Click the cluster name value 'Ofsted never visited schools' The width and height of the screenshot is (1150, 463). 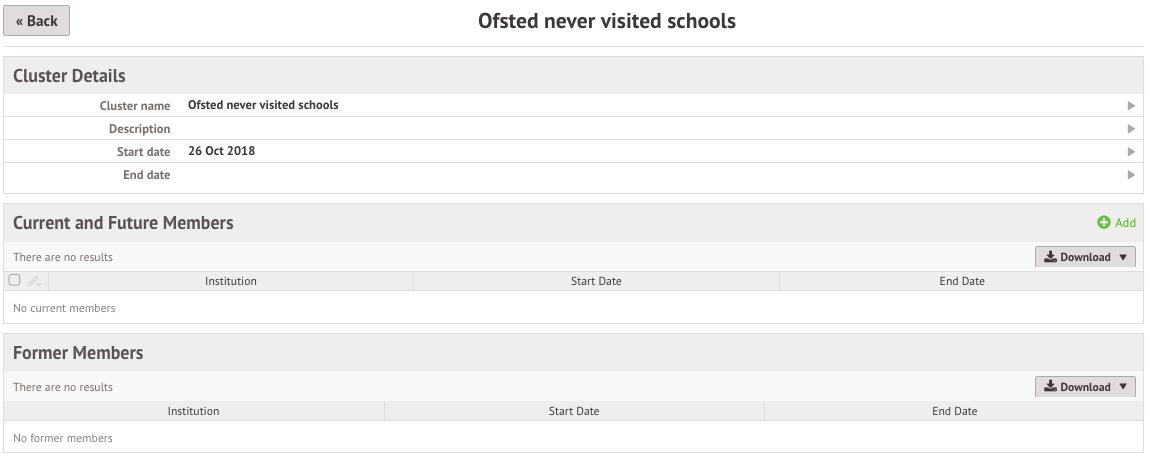(x=263, y=105)
